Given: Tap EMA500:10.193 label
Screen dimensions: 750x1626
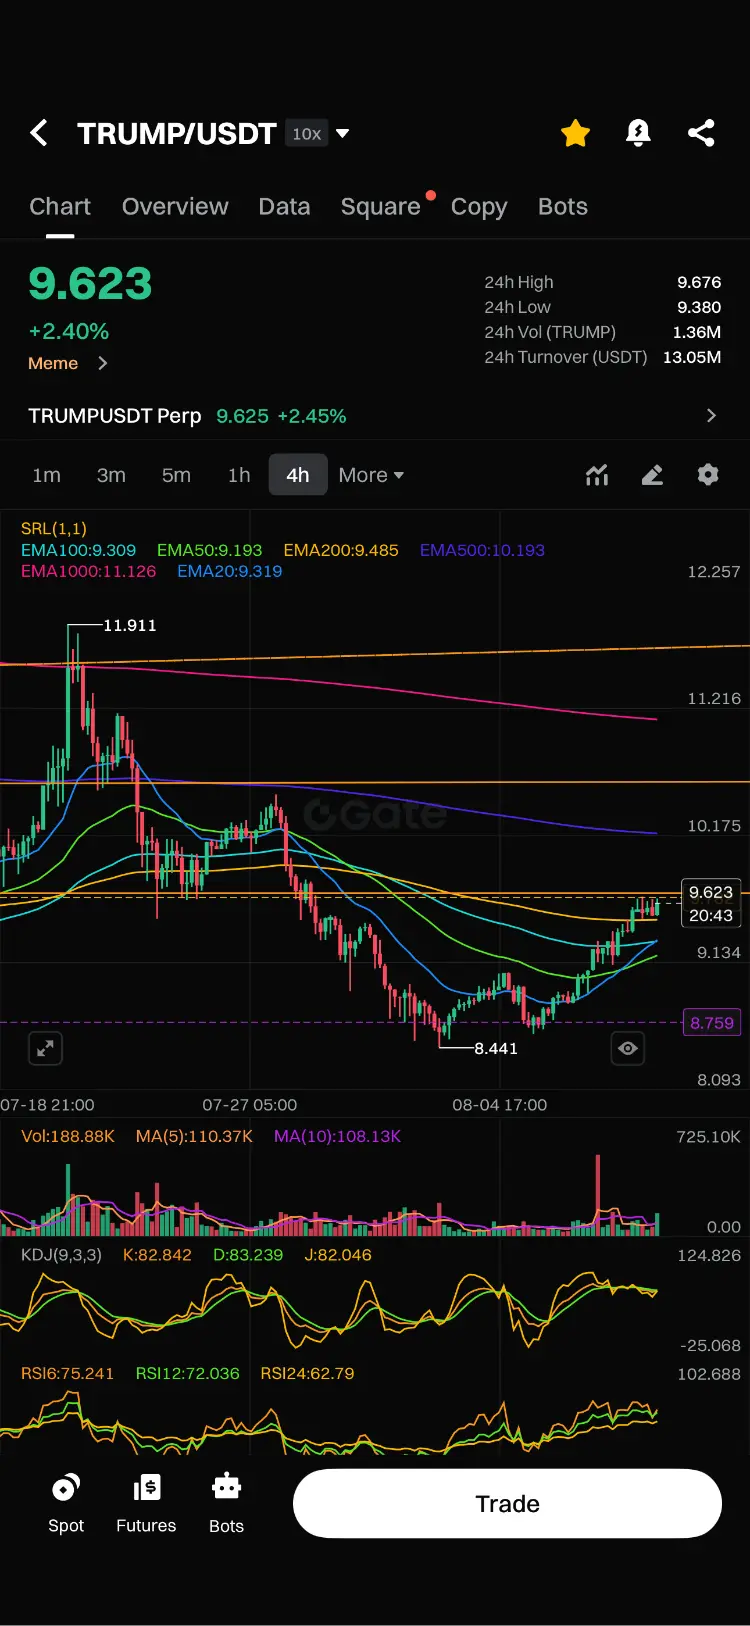Looking at the screenshot, I should tap(482, 550).
